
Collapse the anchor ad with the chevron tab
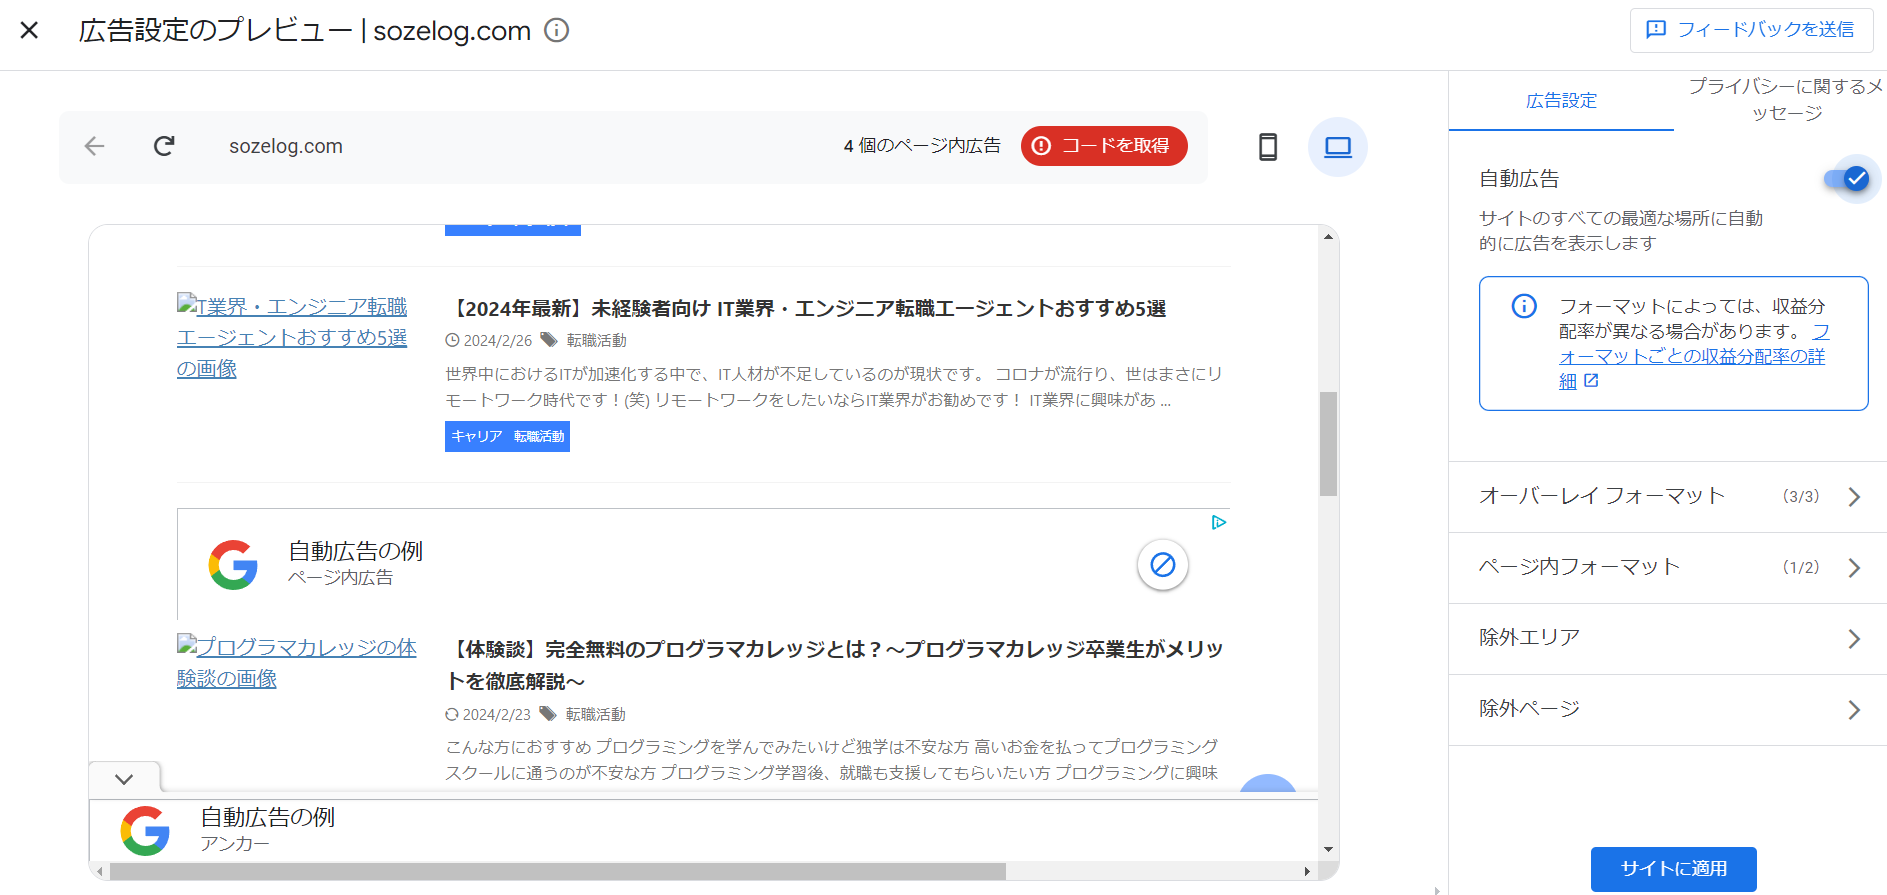[124, 778]
